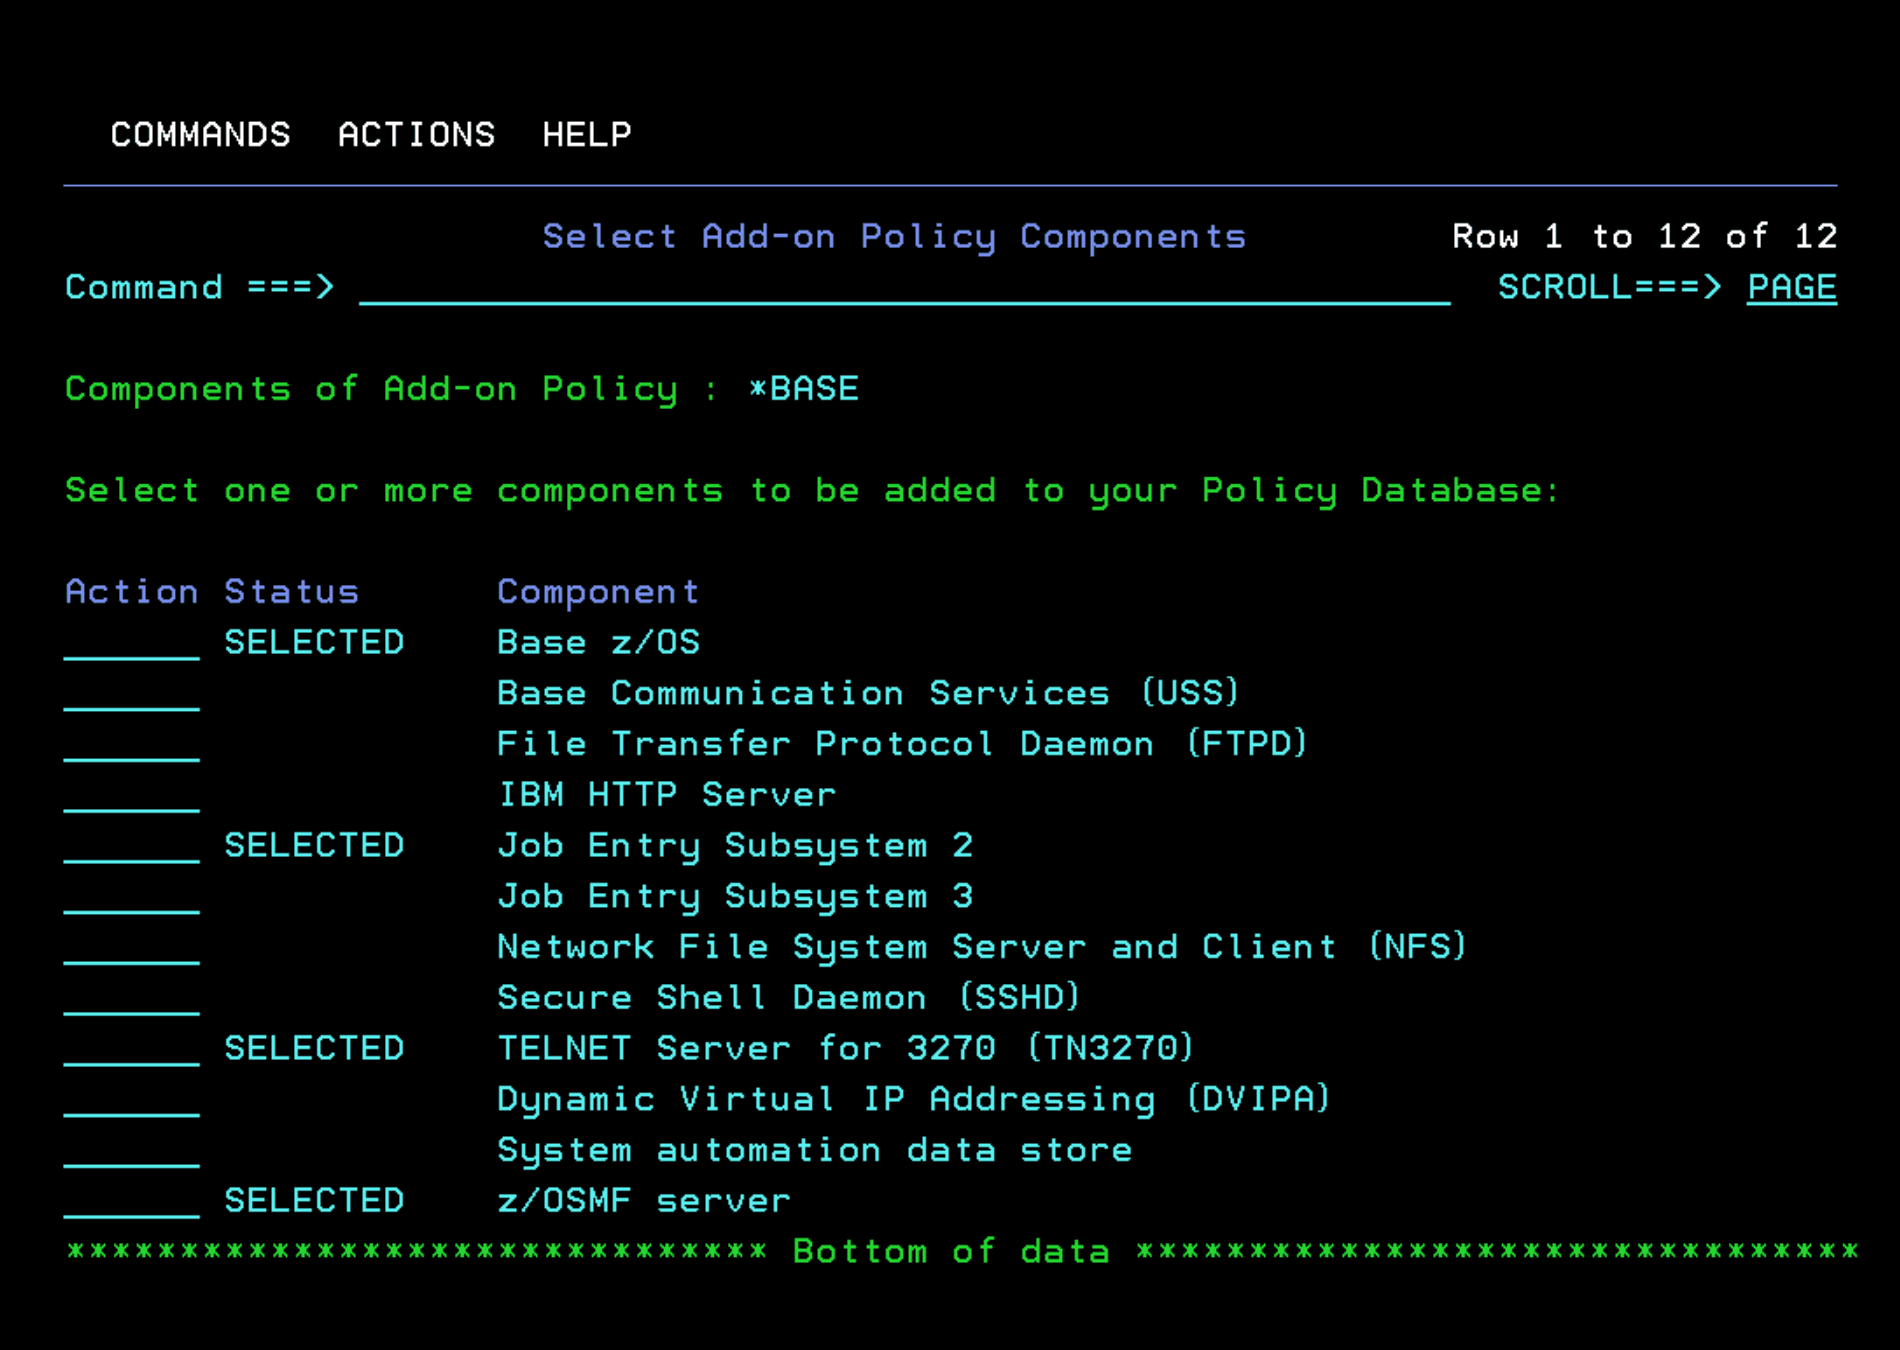Click action field for File Transfer Protocol Daemon
The width and height of the screenshot is (1900, 1350).
click(132, 745)
